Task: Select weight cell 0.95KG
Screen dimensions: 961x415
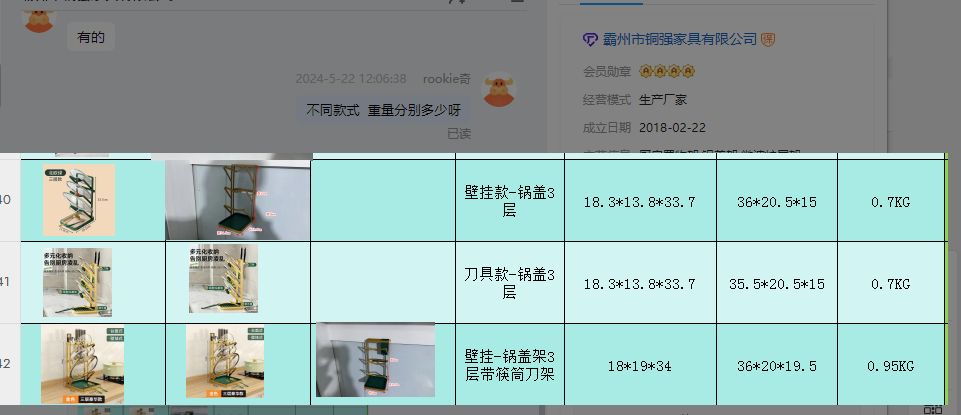Action: tap(891, 365)
